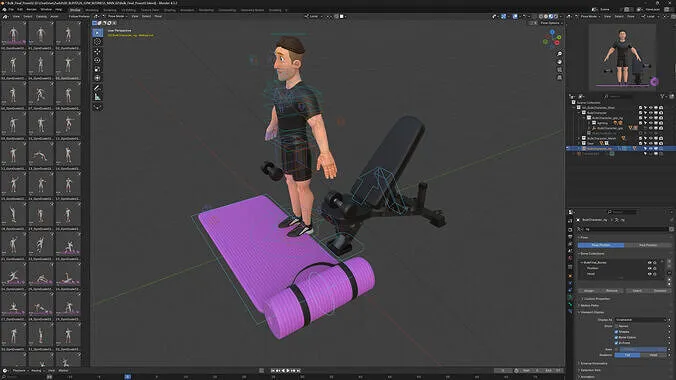Screen dimensions: 676x380
Task: Click the viewport pan hand icon
Action: click(x=559, y=62)
